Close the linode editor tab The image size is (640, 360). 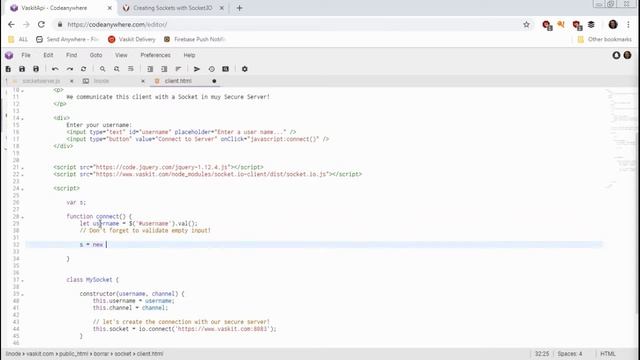tap(143, 81)
